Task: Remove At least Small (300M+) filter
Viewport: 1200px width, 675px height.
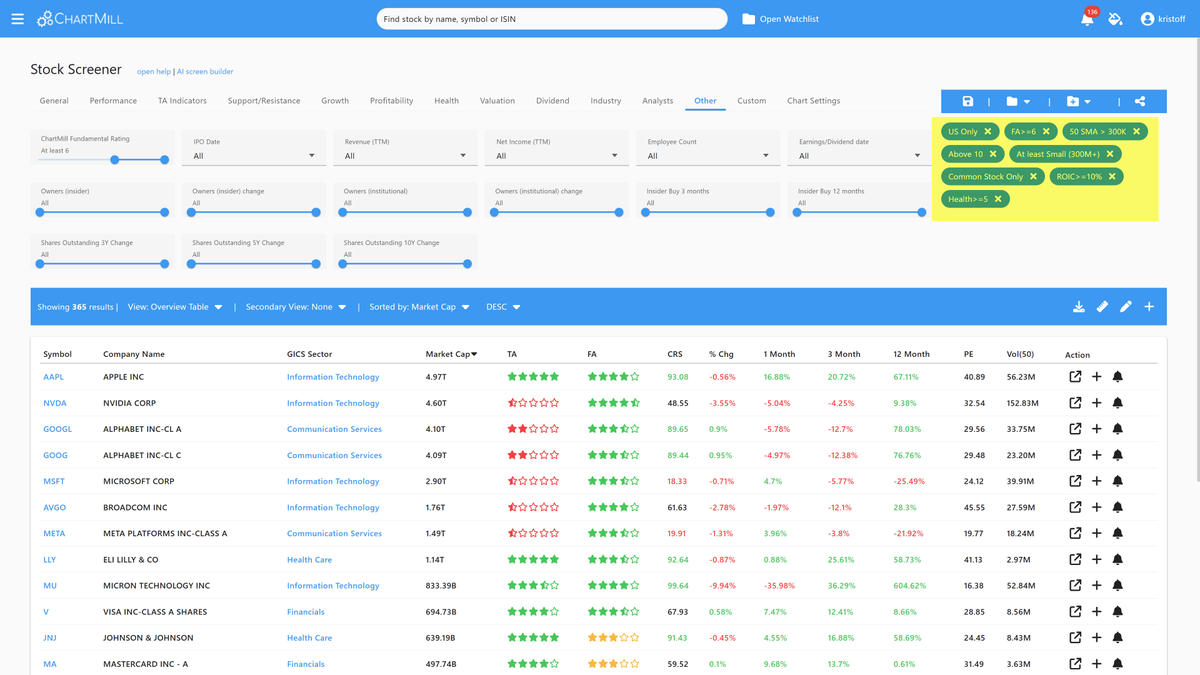Action: (1110, 154)
